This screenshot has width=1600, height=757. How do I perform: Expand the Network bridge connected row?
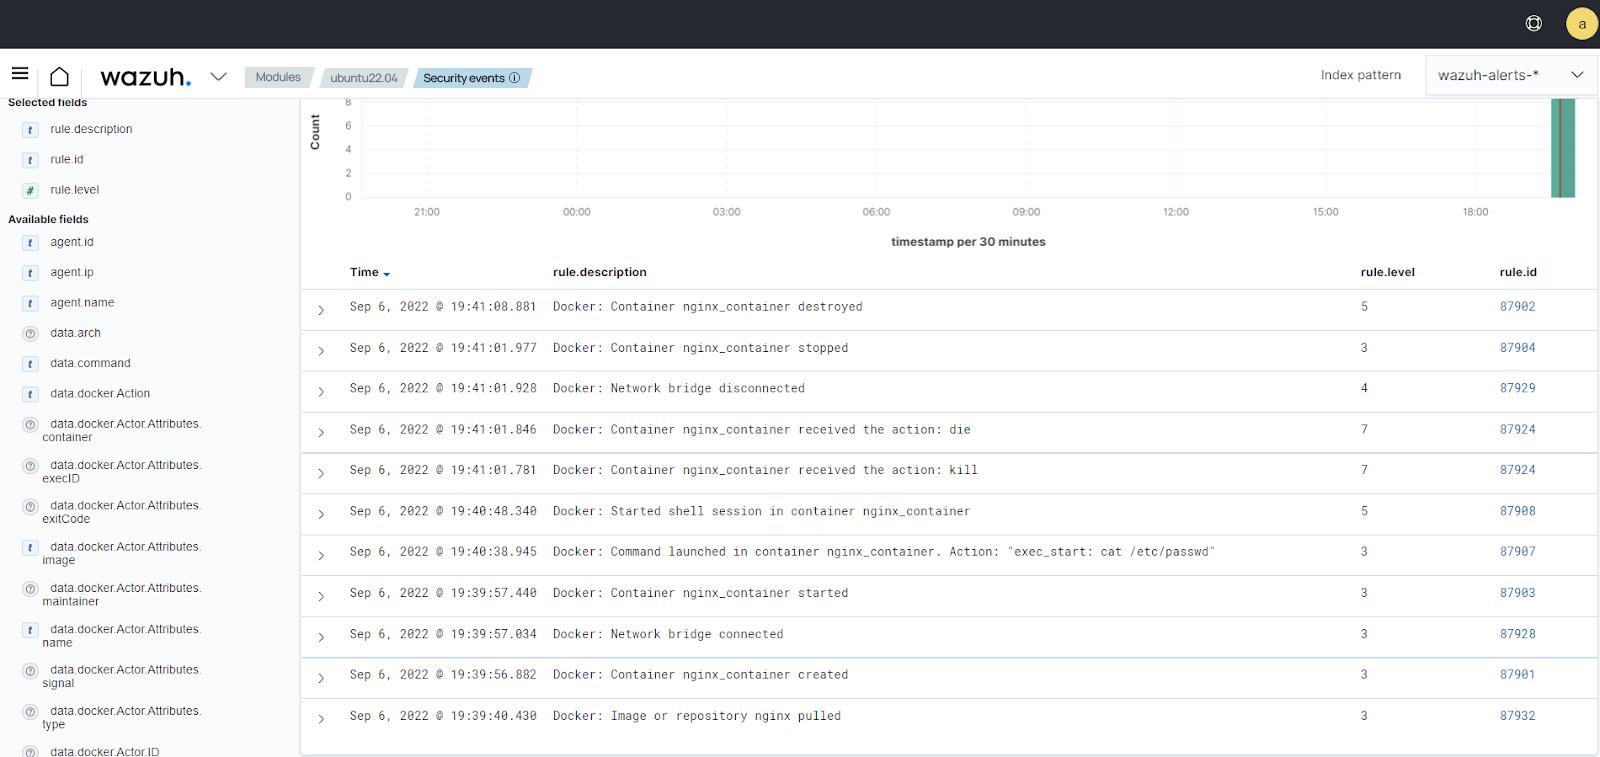click(x=321, y=637)
